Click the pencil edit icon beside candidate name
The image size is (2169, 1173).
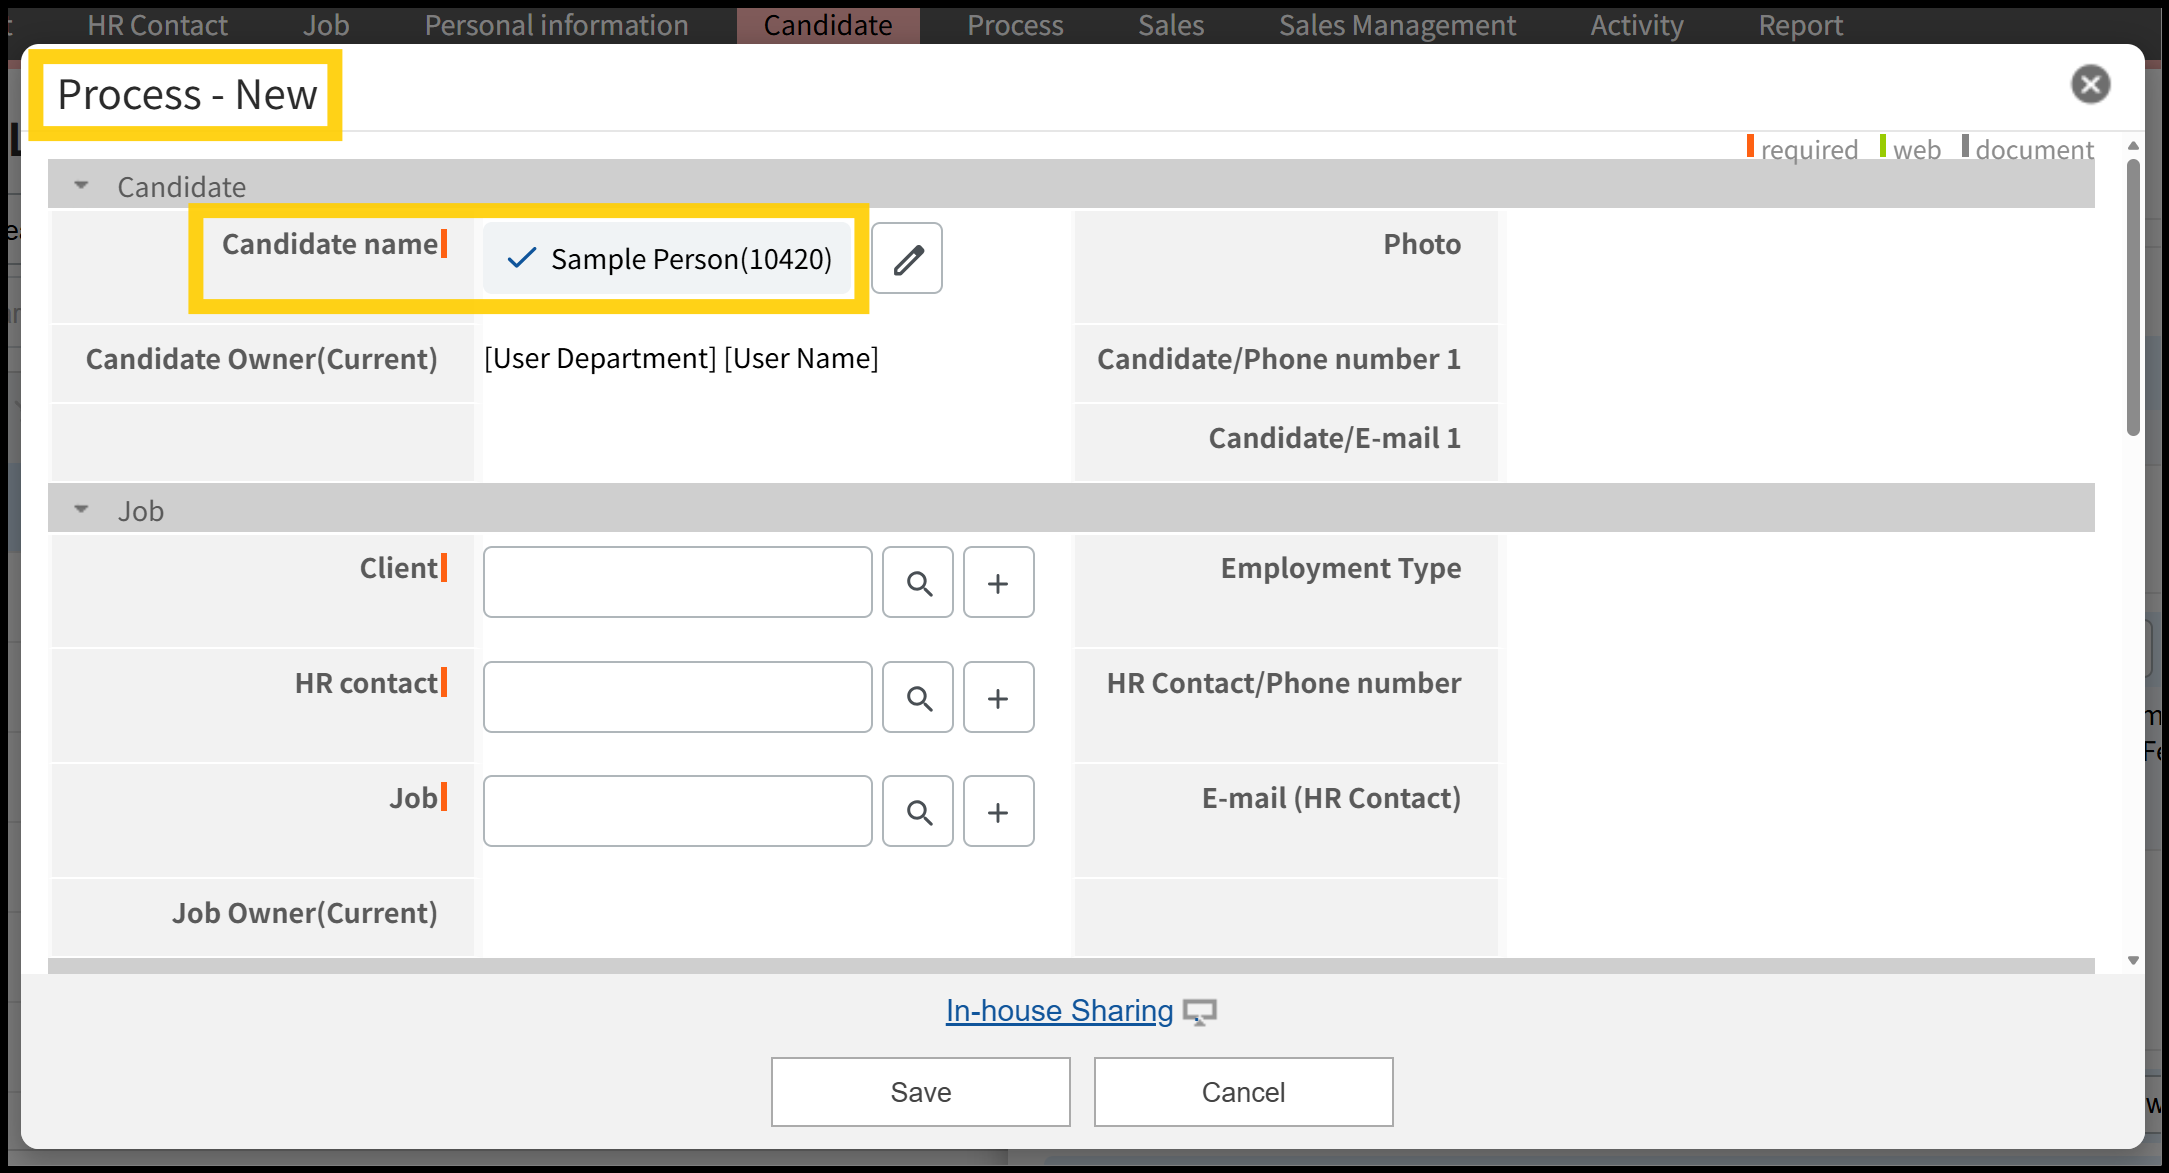(x=907, y=259)
